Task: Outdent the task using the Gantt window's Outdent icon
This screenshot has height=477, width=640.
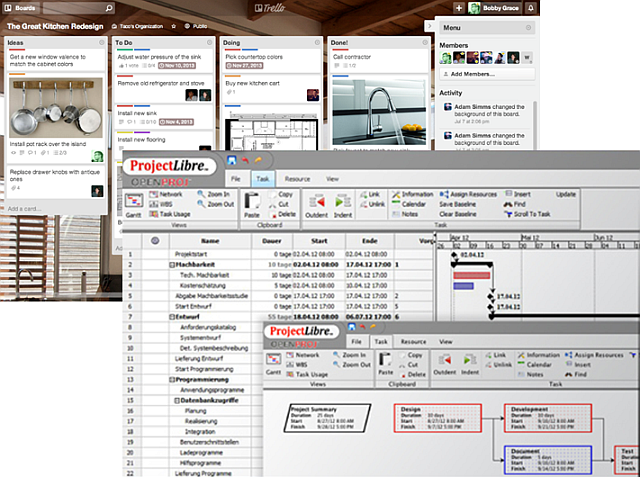Action: pos(316,201)
